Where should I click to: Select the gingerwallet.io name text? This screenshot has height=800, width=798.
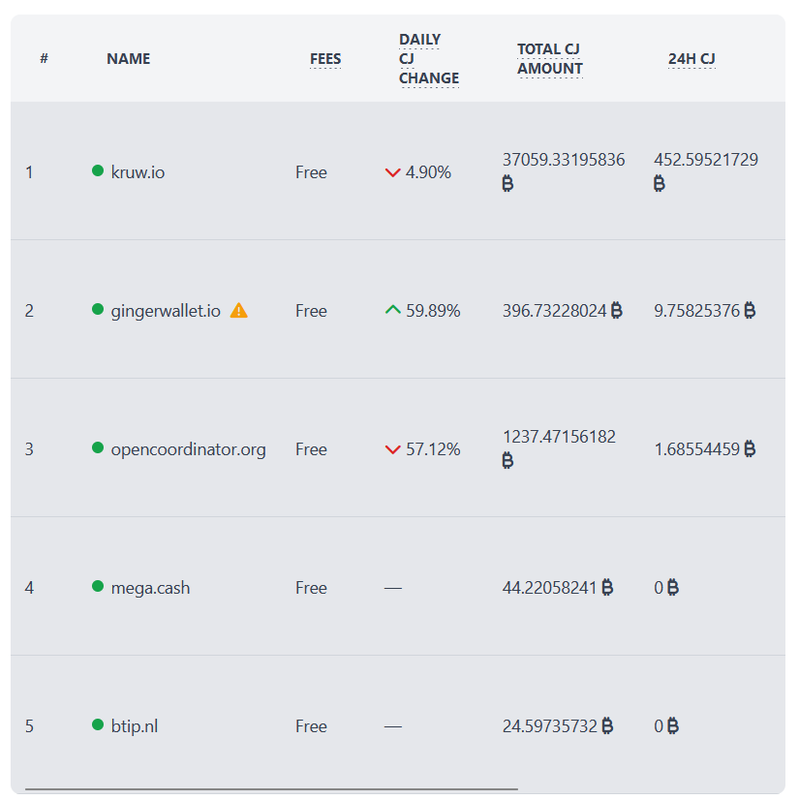[x=166, y=311]
